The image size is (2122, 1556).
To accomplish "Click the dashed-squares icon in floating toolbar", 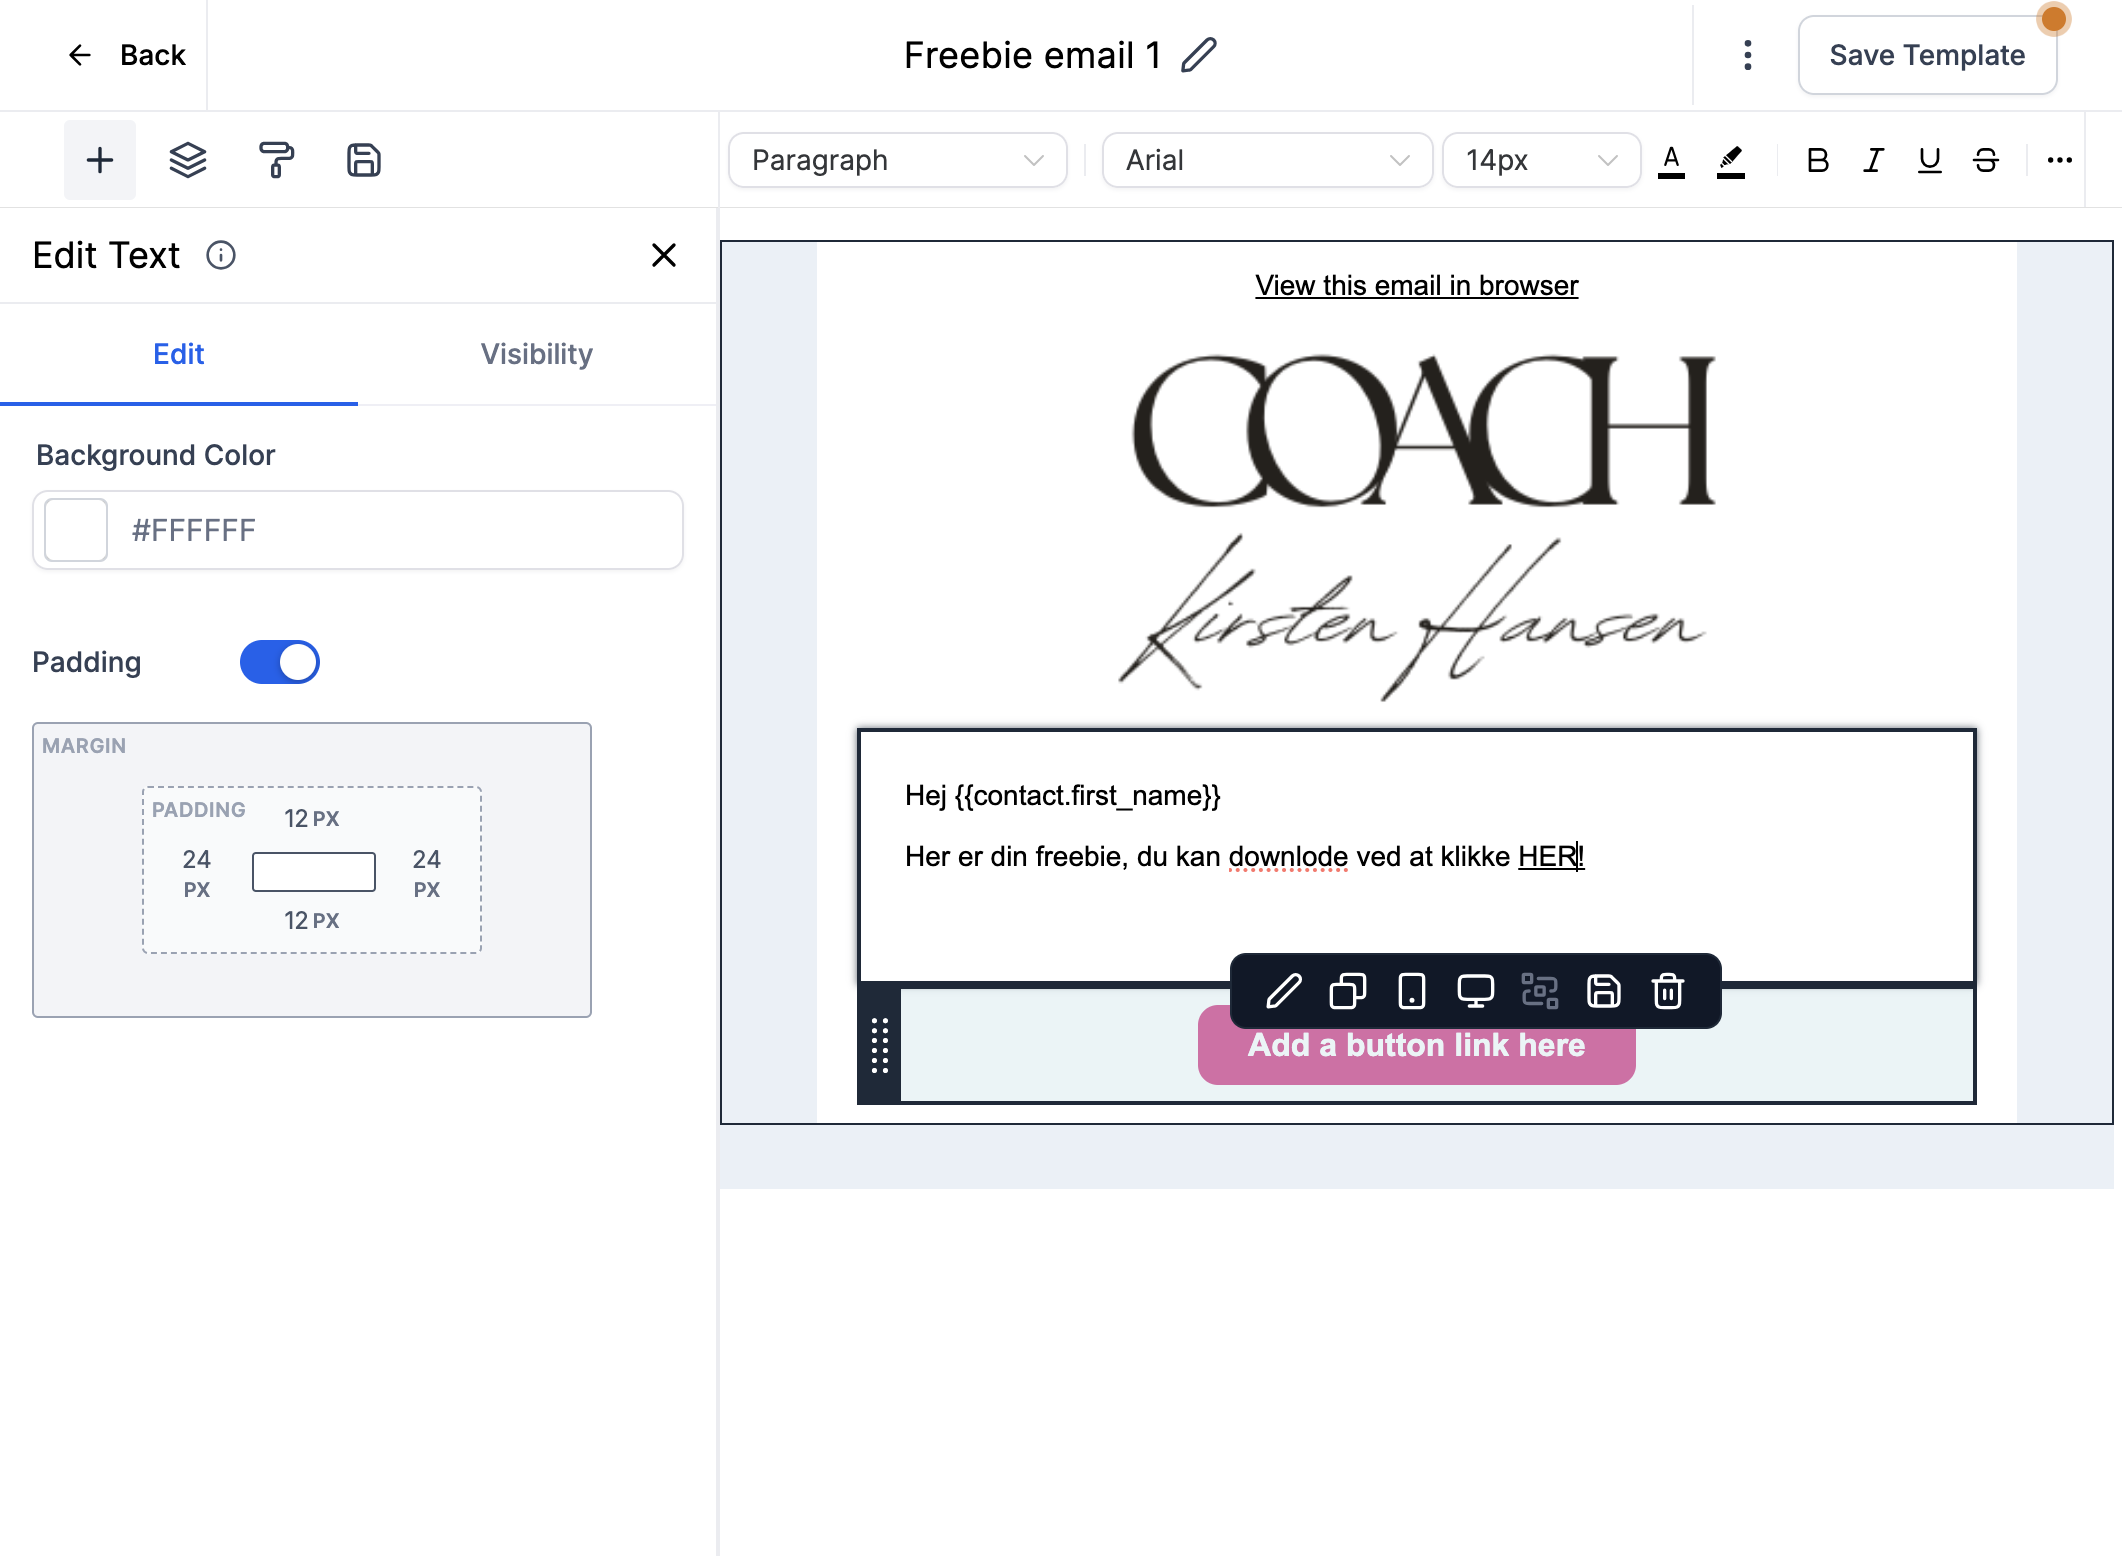I will tap(1540, 991).
